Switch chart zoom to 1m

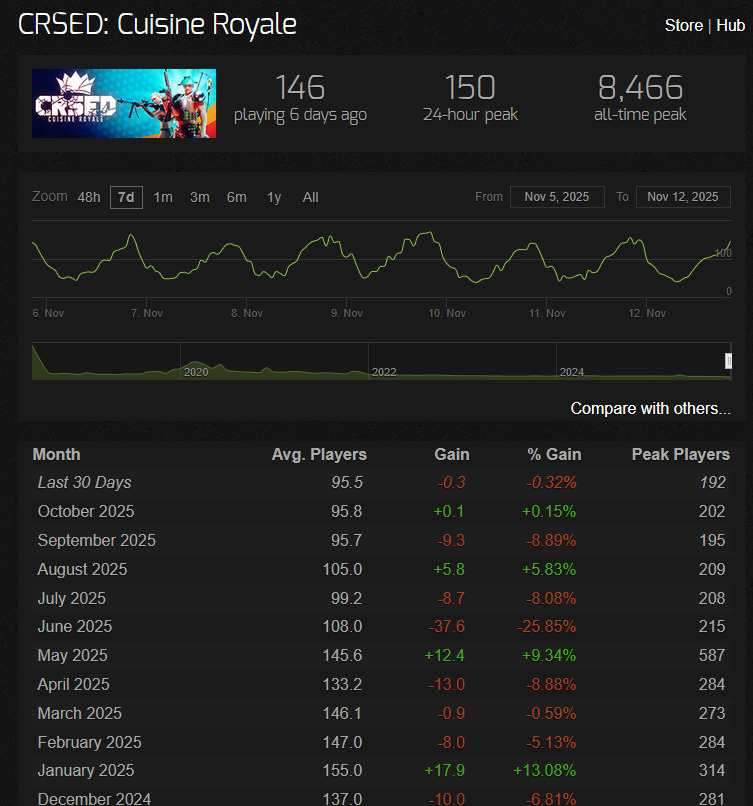click(x=163, y=197)
